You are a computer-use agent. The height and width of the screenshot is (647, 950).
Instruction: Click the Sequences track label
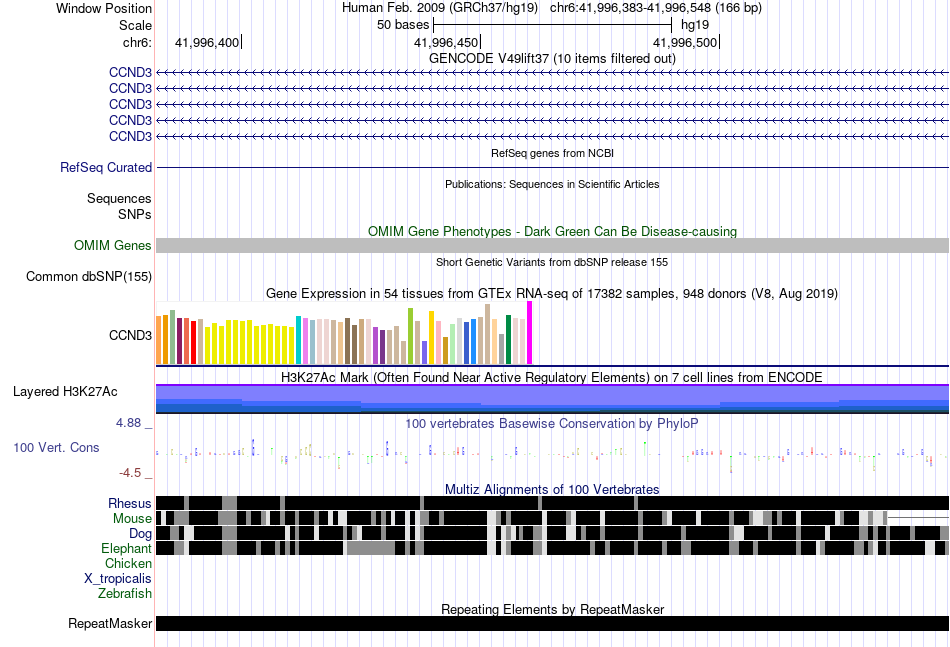pos(119,199)
